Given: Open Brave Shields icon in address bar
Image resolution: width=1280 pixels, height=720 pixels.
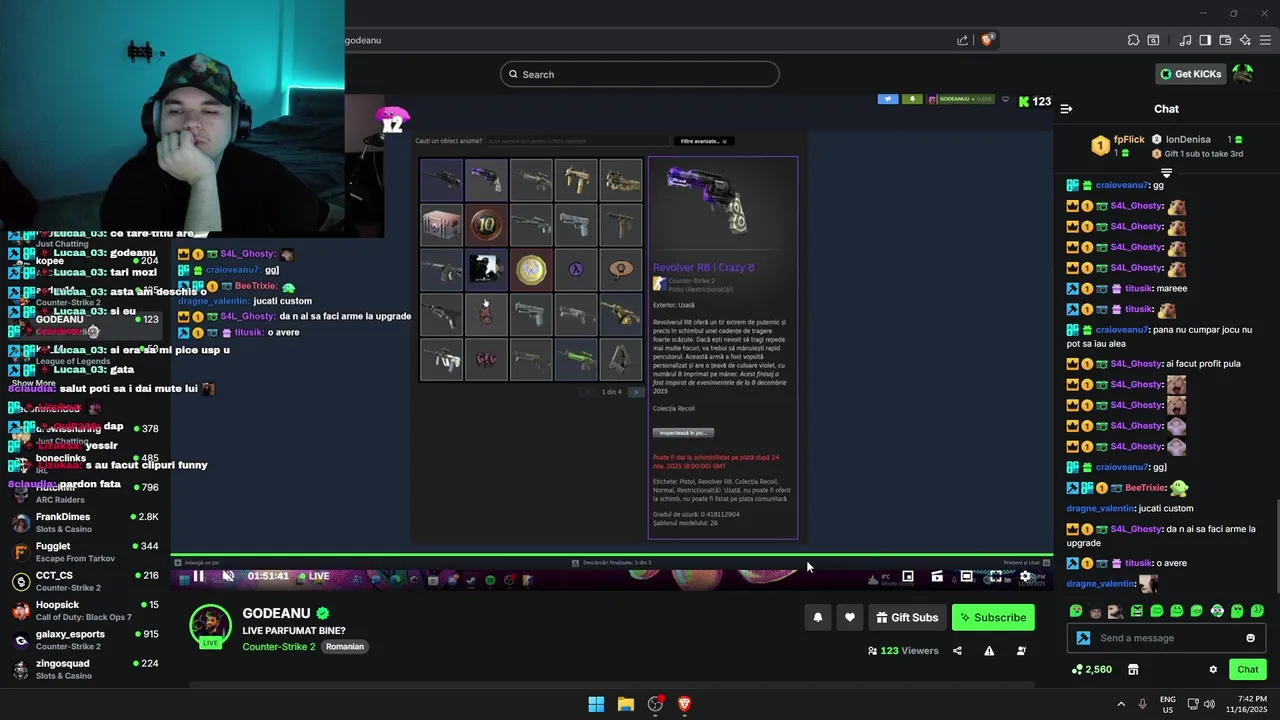Looking at the screenshot, I should pos(987,40).
